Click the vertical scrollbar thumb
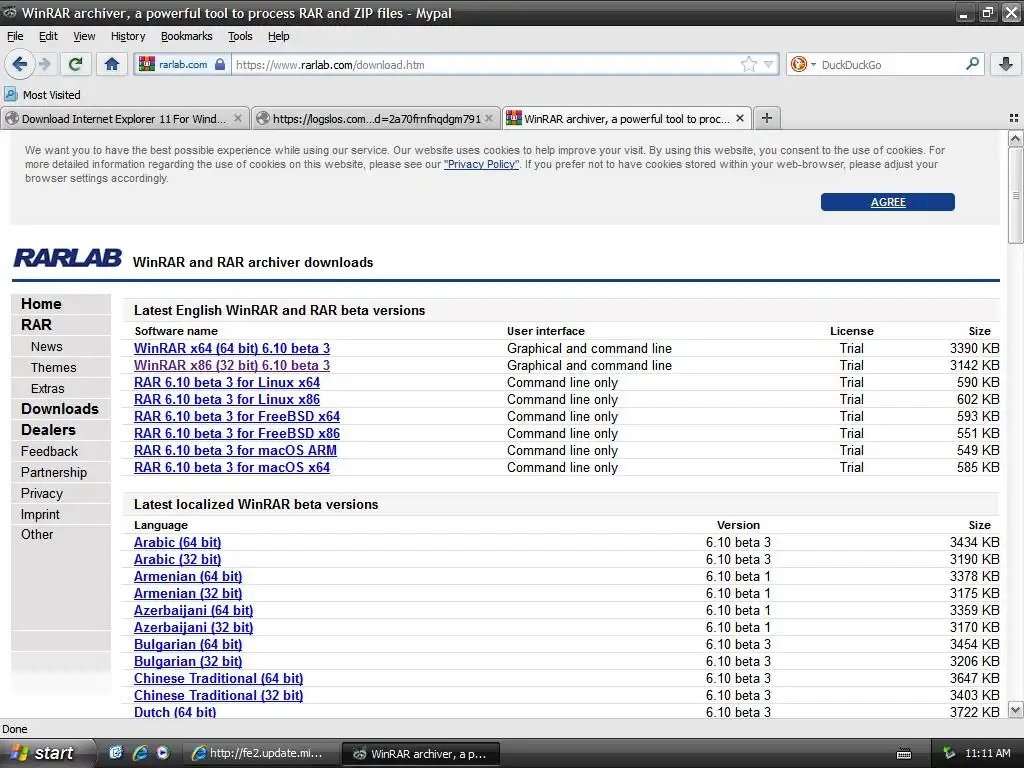This screenshot has width=1024, height=768. pyautogui.click(x=1015, y=195)
